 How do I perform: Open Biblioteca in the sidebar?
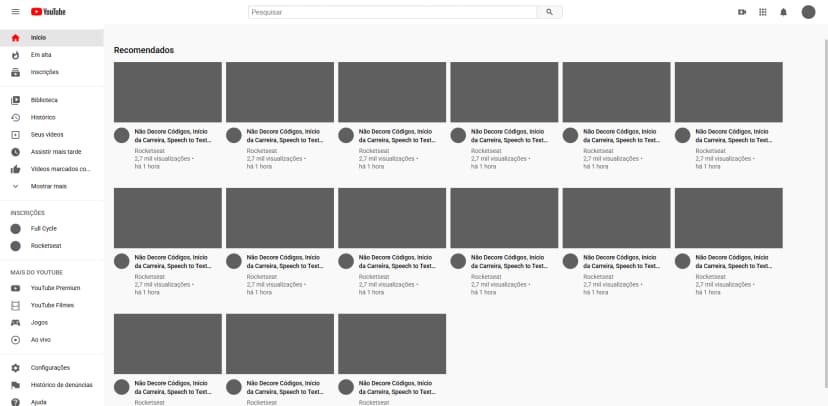coord(44,100)
